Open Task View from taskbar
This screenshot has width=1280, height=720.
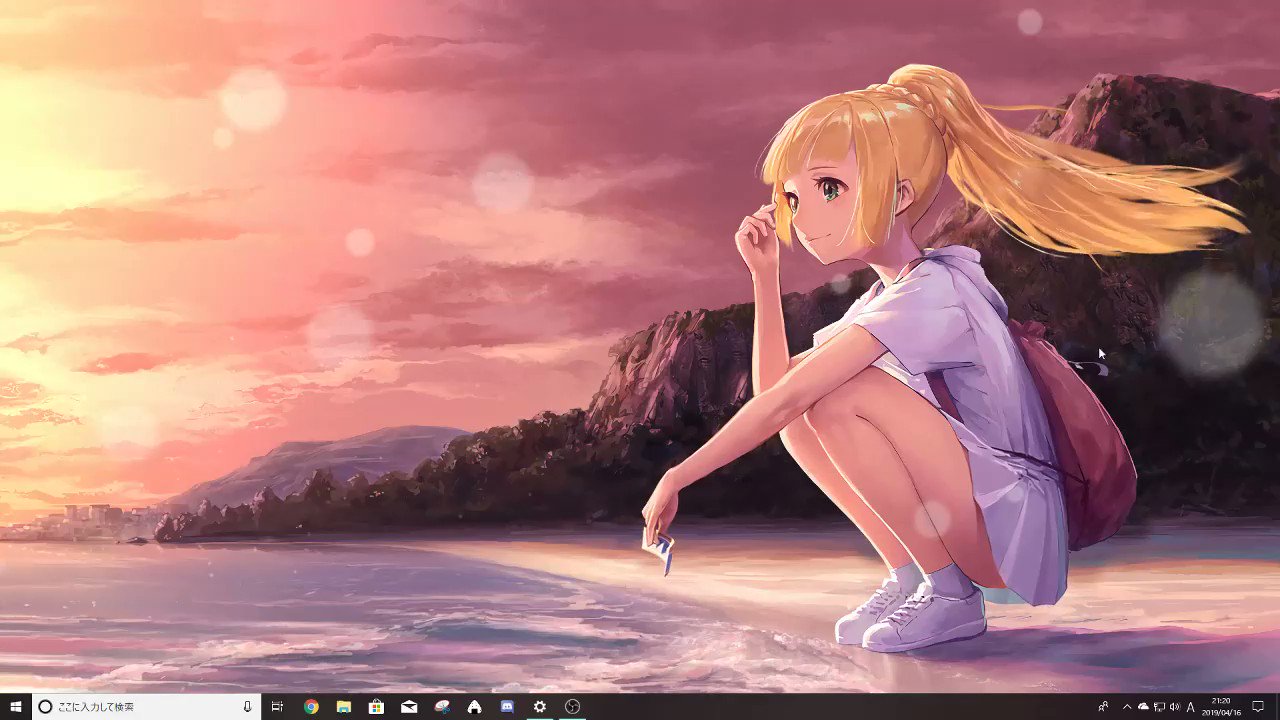coord(278,706)
